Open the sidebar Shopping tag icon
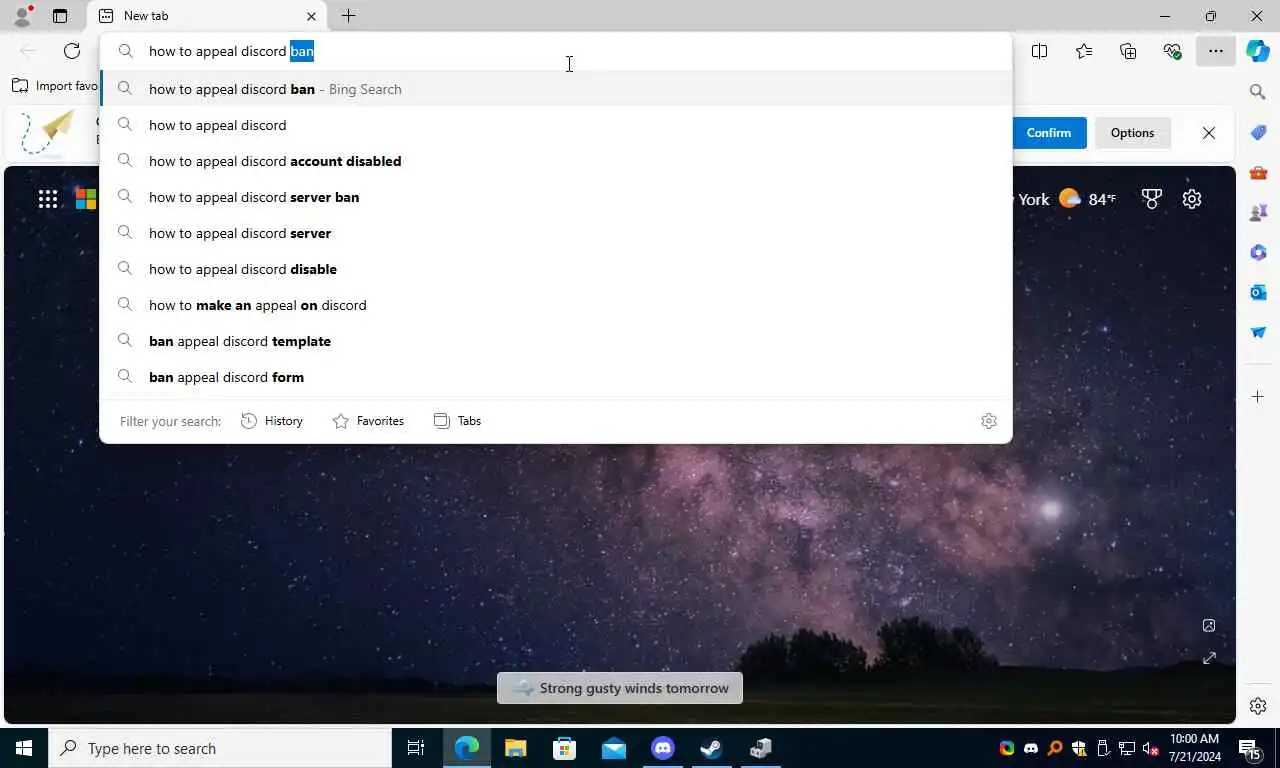 pos(1258,132)
